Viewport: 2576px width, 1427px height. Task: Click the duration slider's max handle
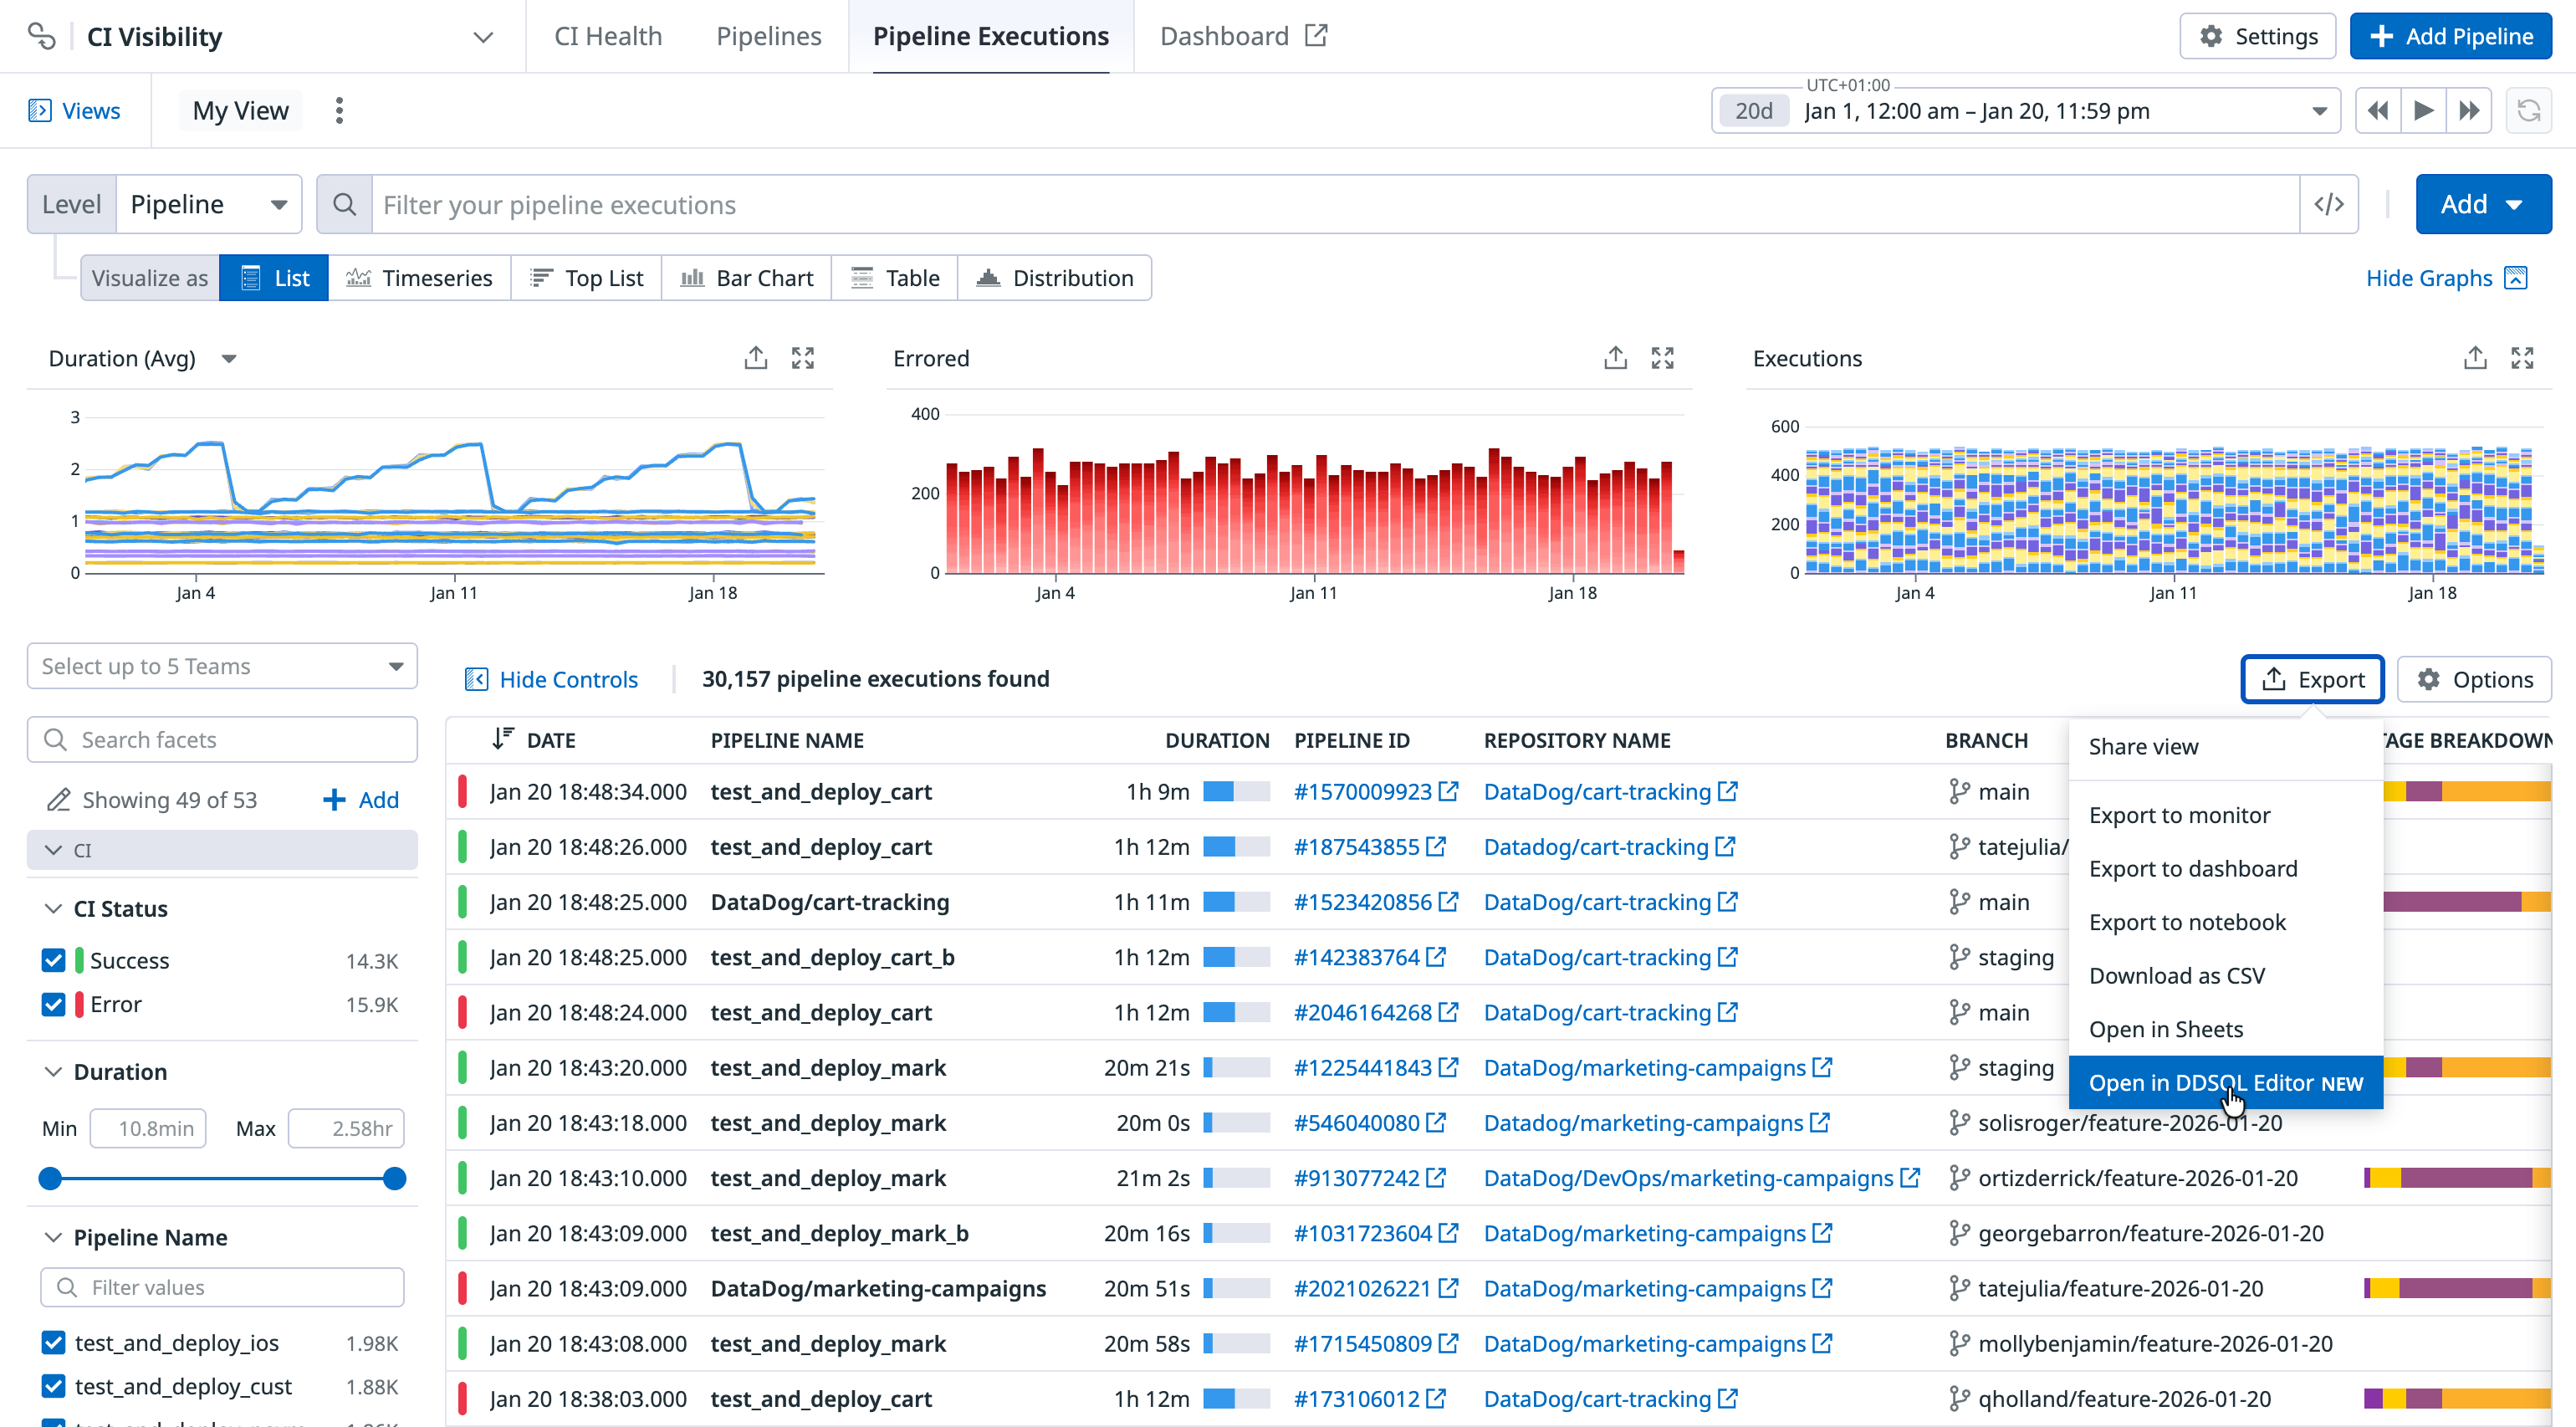click(x=395, y=1178)
